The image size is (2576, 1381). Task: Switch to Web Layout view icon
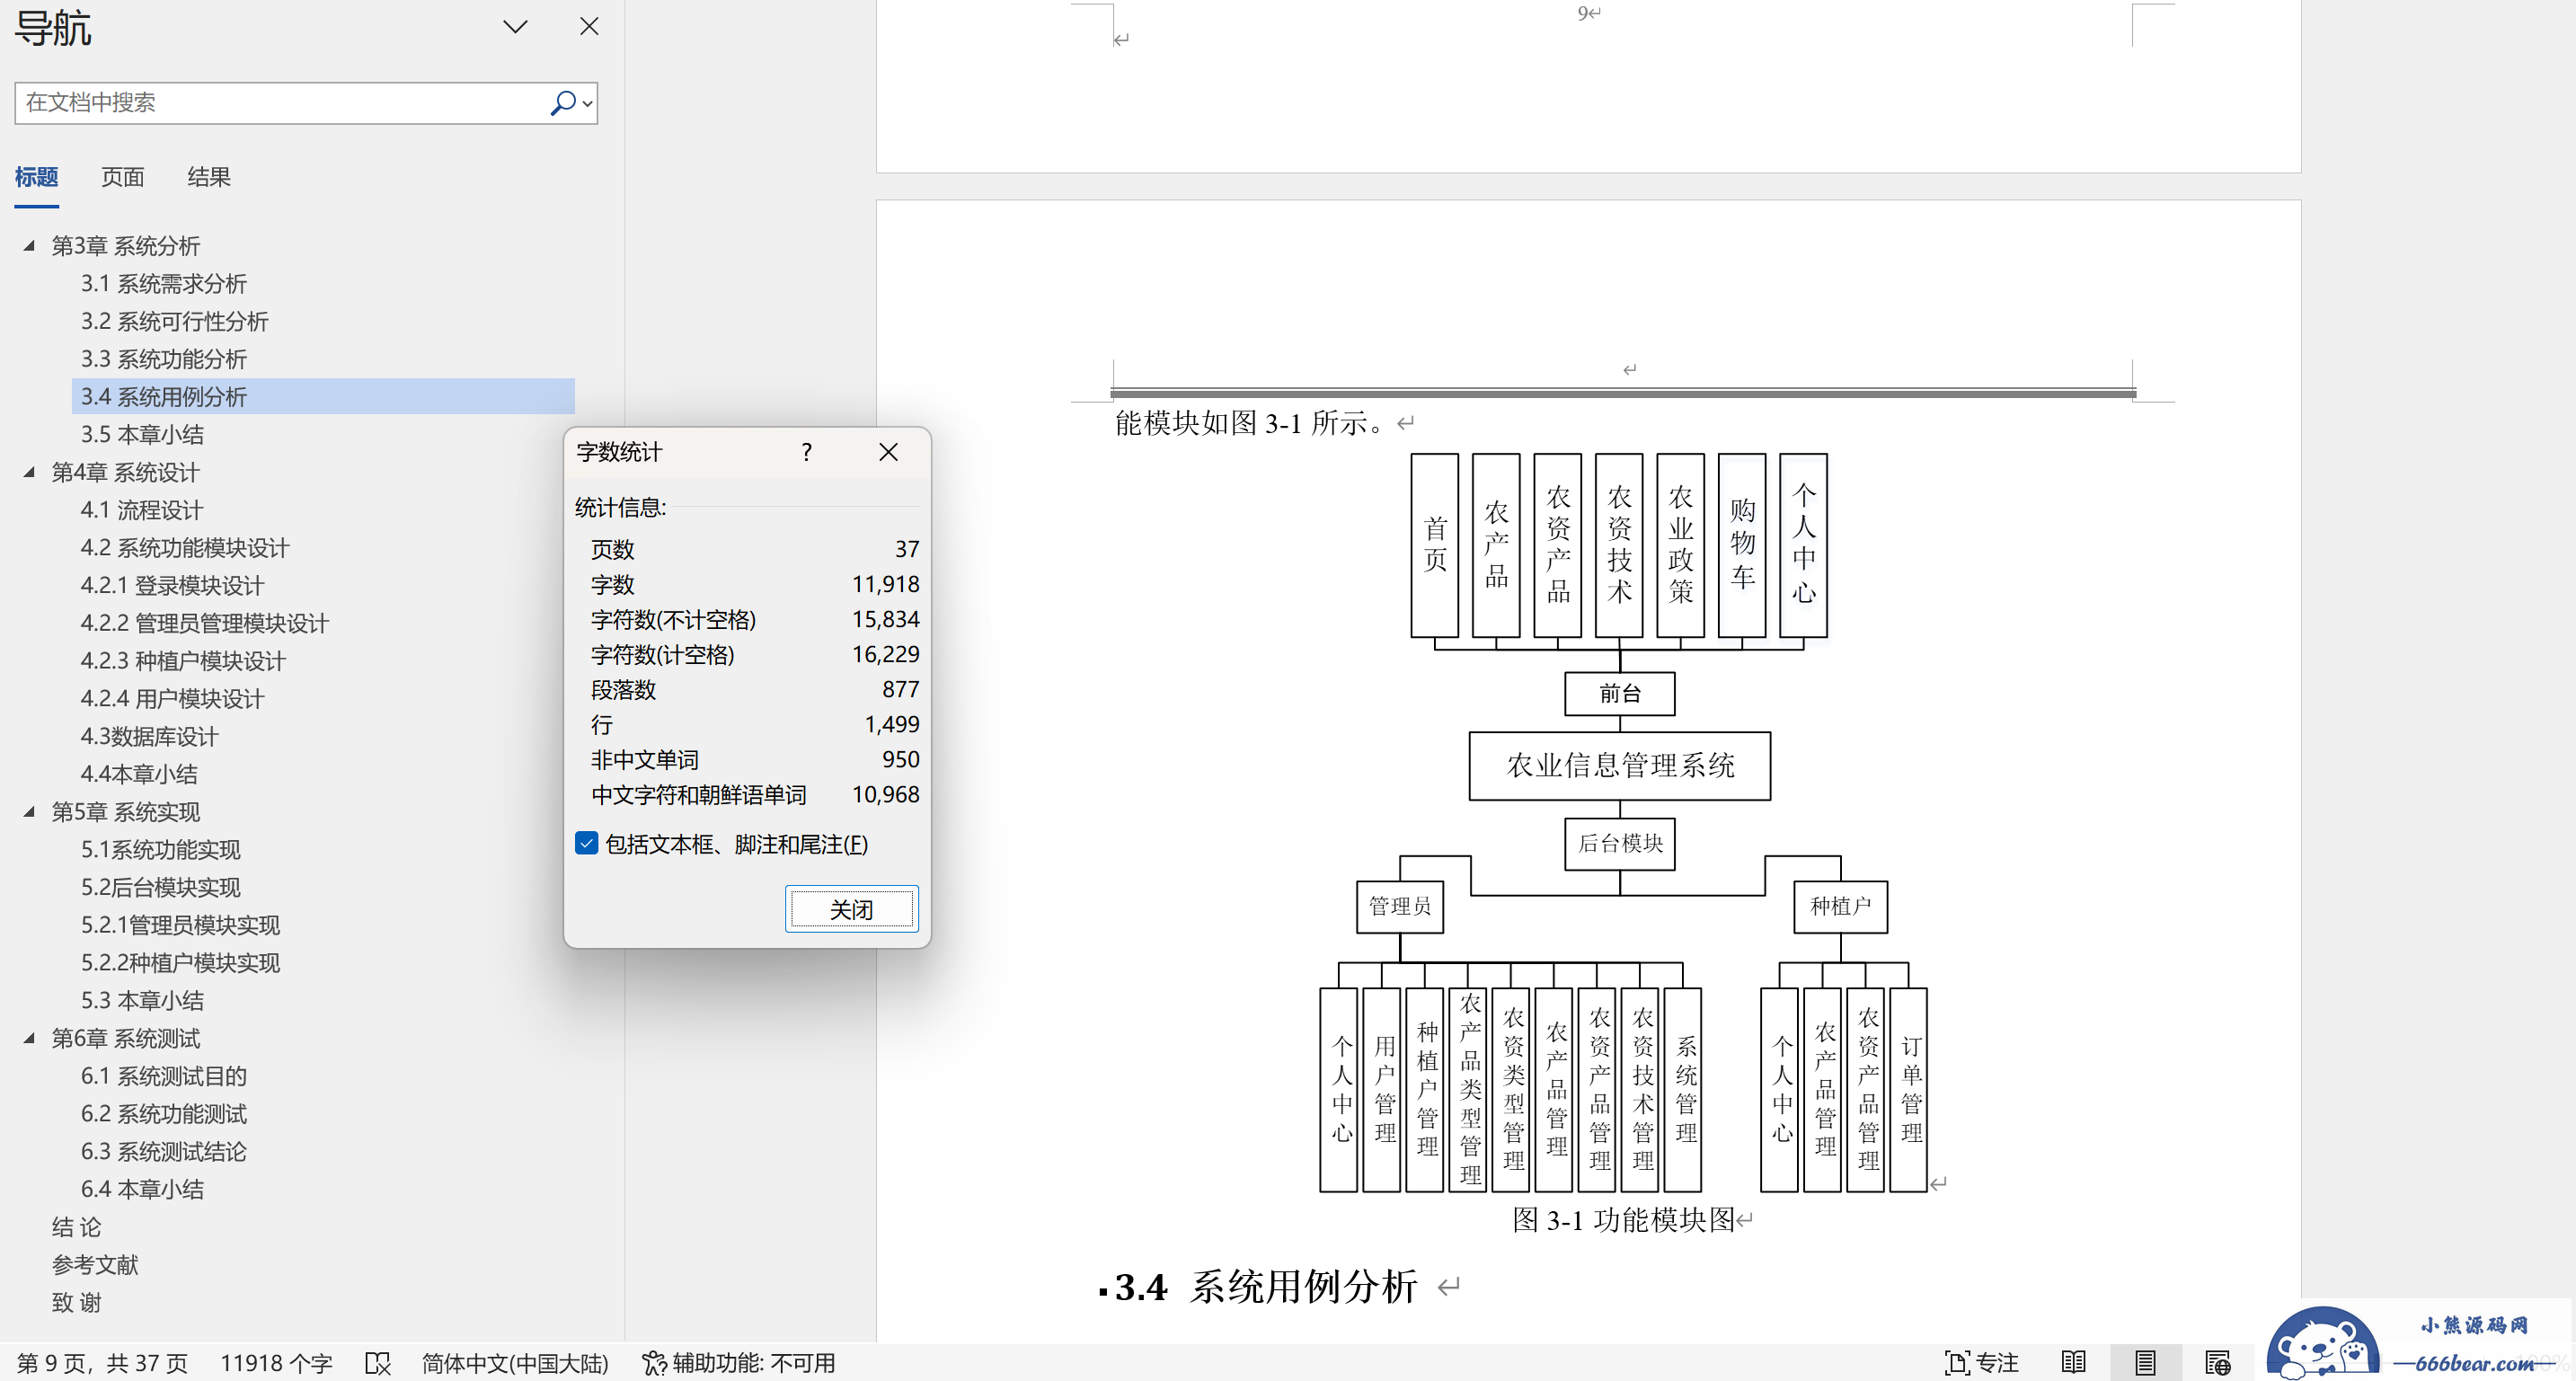[x=2217, y=1363]
